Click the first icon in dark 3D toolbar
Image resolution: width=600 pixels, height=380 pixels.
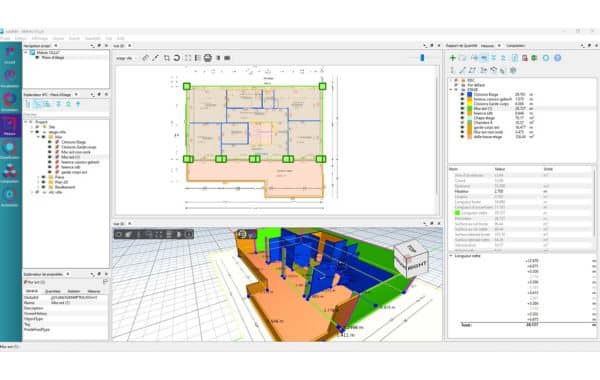tap(119, 234)
